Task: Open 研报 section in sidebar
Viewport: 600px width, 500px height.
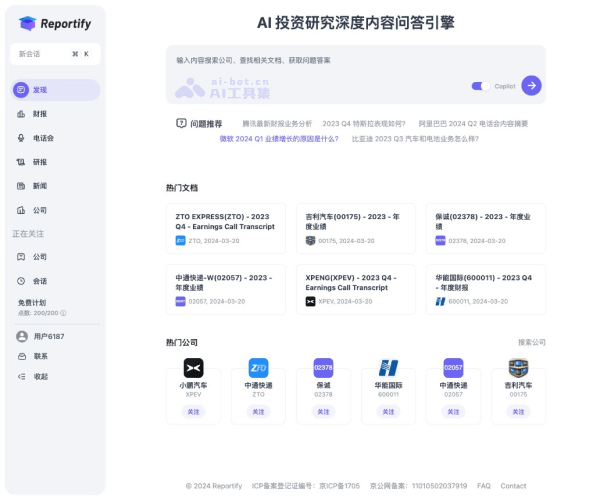Action: click(40, 161)
